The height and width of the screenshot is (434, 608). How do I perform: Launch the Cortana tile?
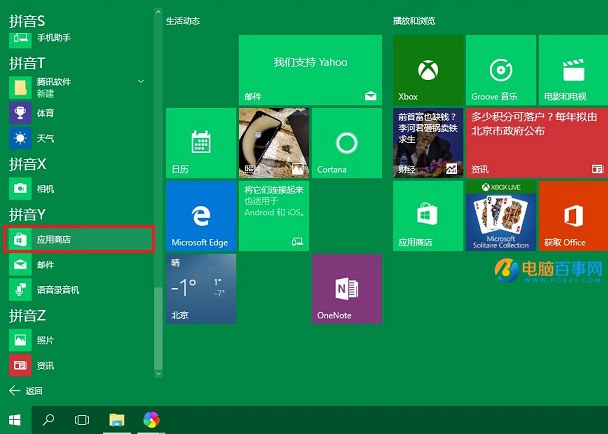(347, 143)
